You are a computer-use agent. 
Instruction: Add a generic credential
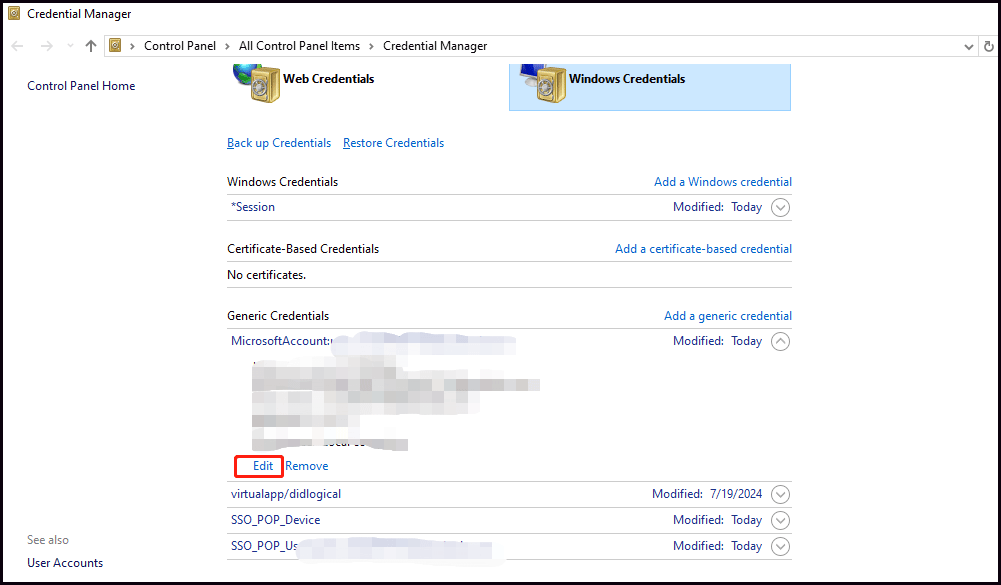(x=728, y=316)
